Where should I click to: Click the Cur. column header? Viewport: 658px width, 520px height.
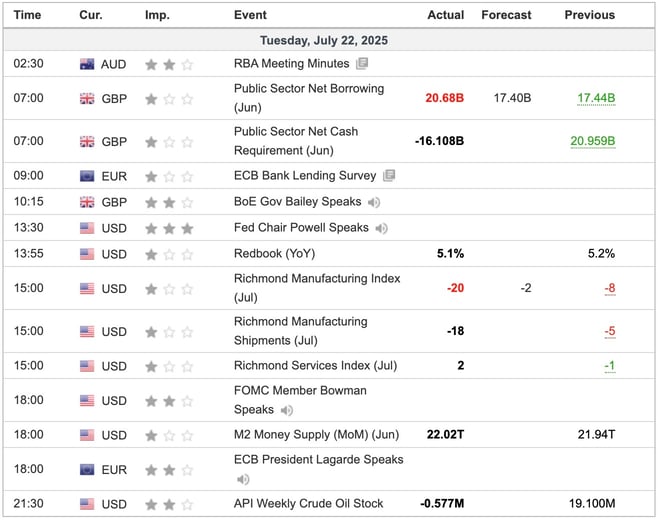point(91,15)
